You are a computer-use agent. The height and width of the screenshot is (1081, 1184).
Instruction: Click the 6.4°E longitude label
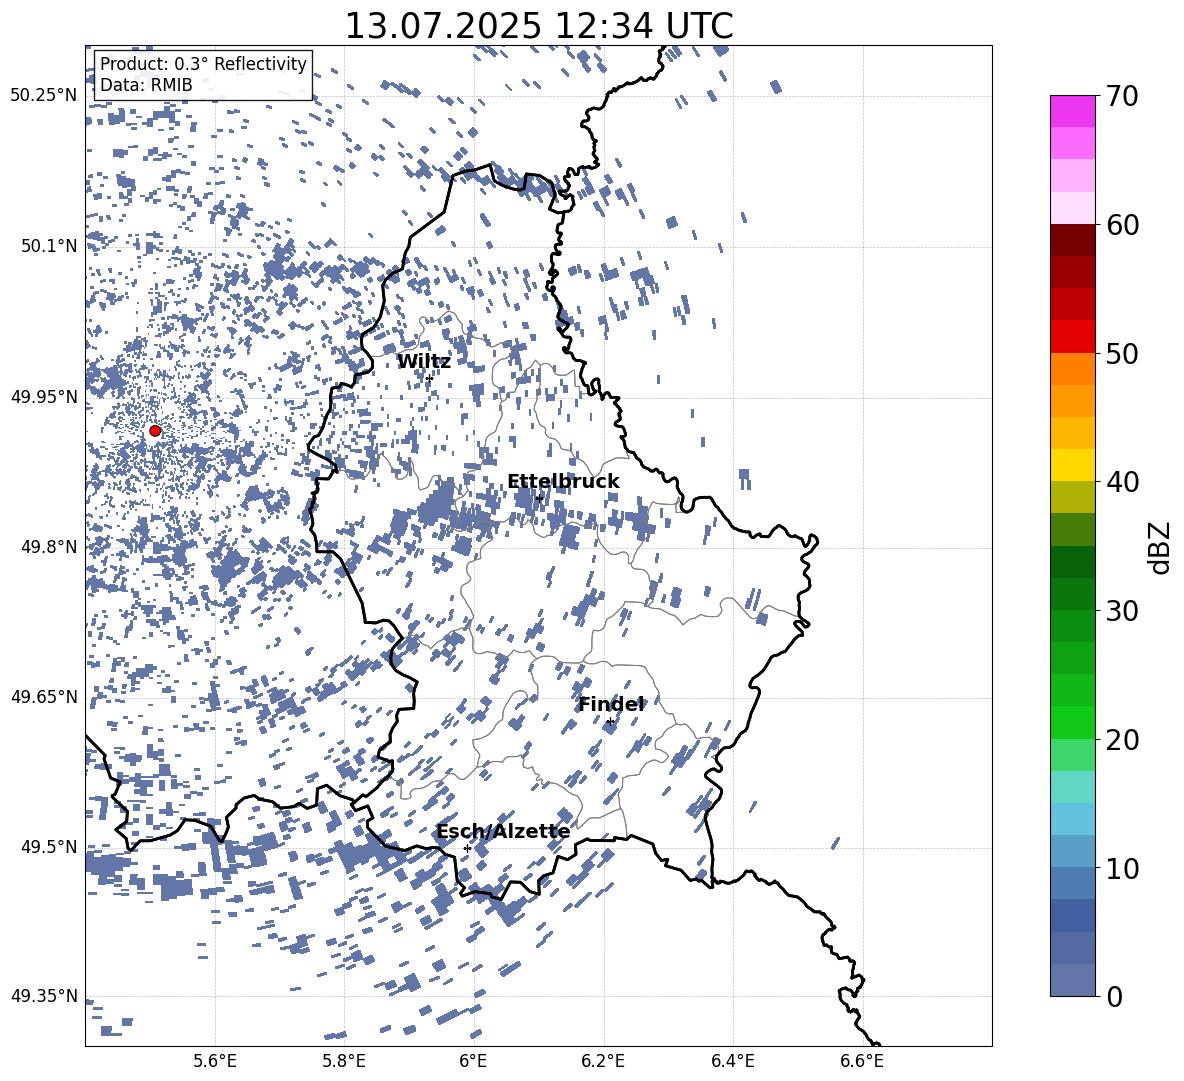click(732, 1061)
